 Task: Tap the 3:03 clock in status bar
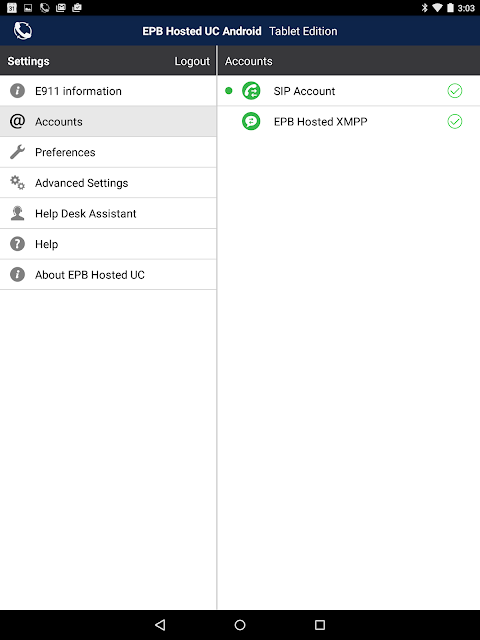pyautogui.click(x=466, y=8)
